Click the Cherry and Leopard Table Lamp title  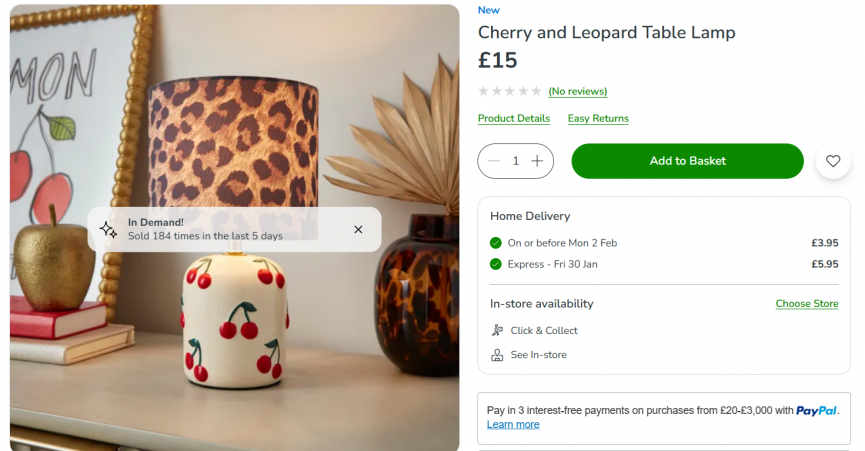pos(606,32)
